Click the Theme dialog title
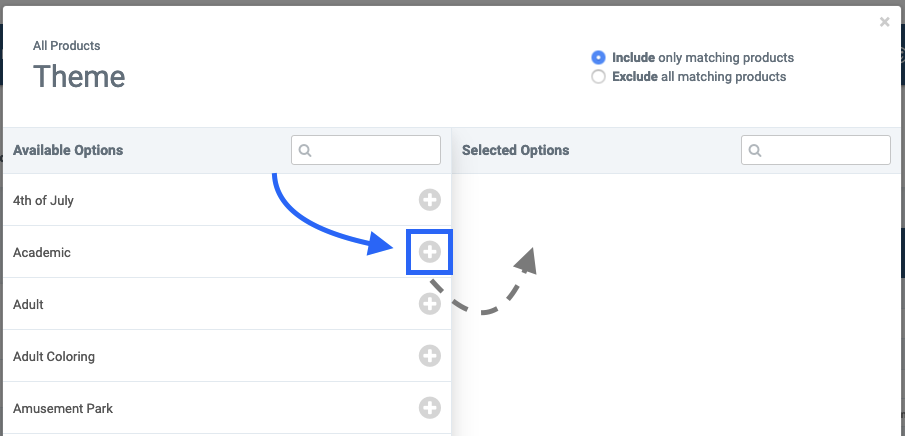Screen dimensions: 905x436 point(79,76)
